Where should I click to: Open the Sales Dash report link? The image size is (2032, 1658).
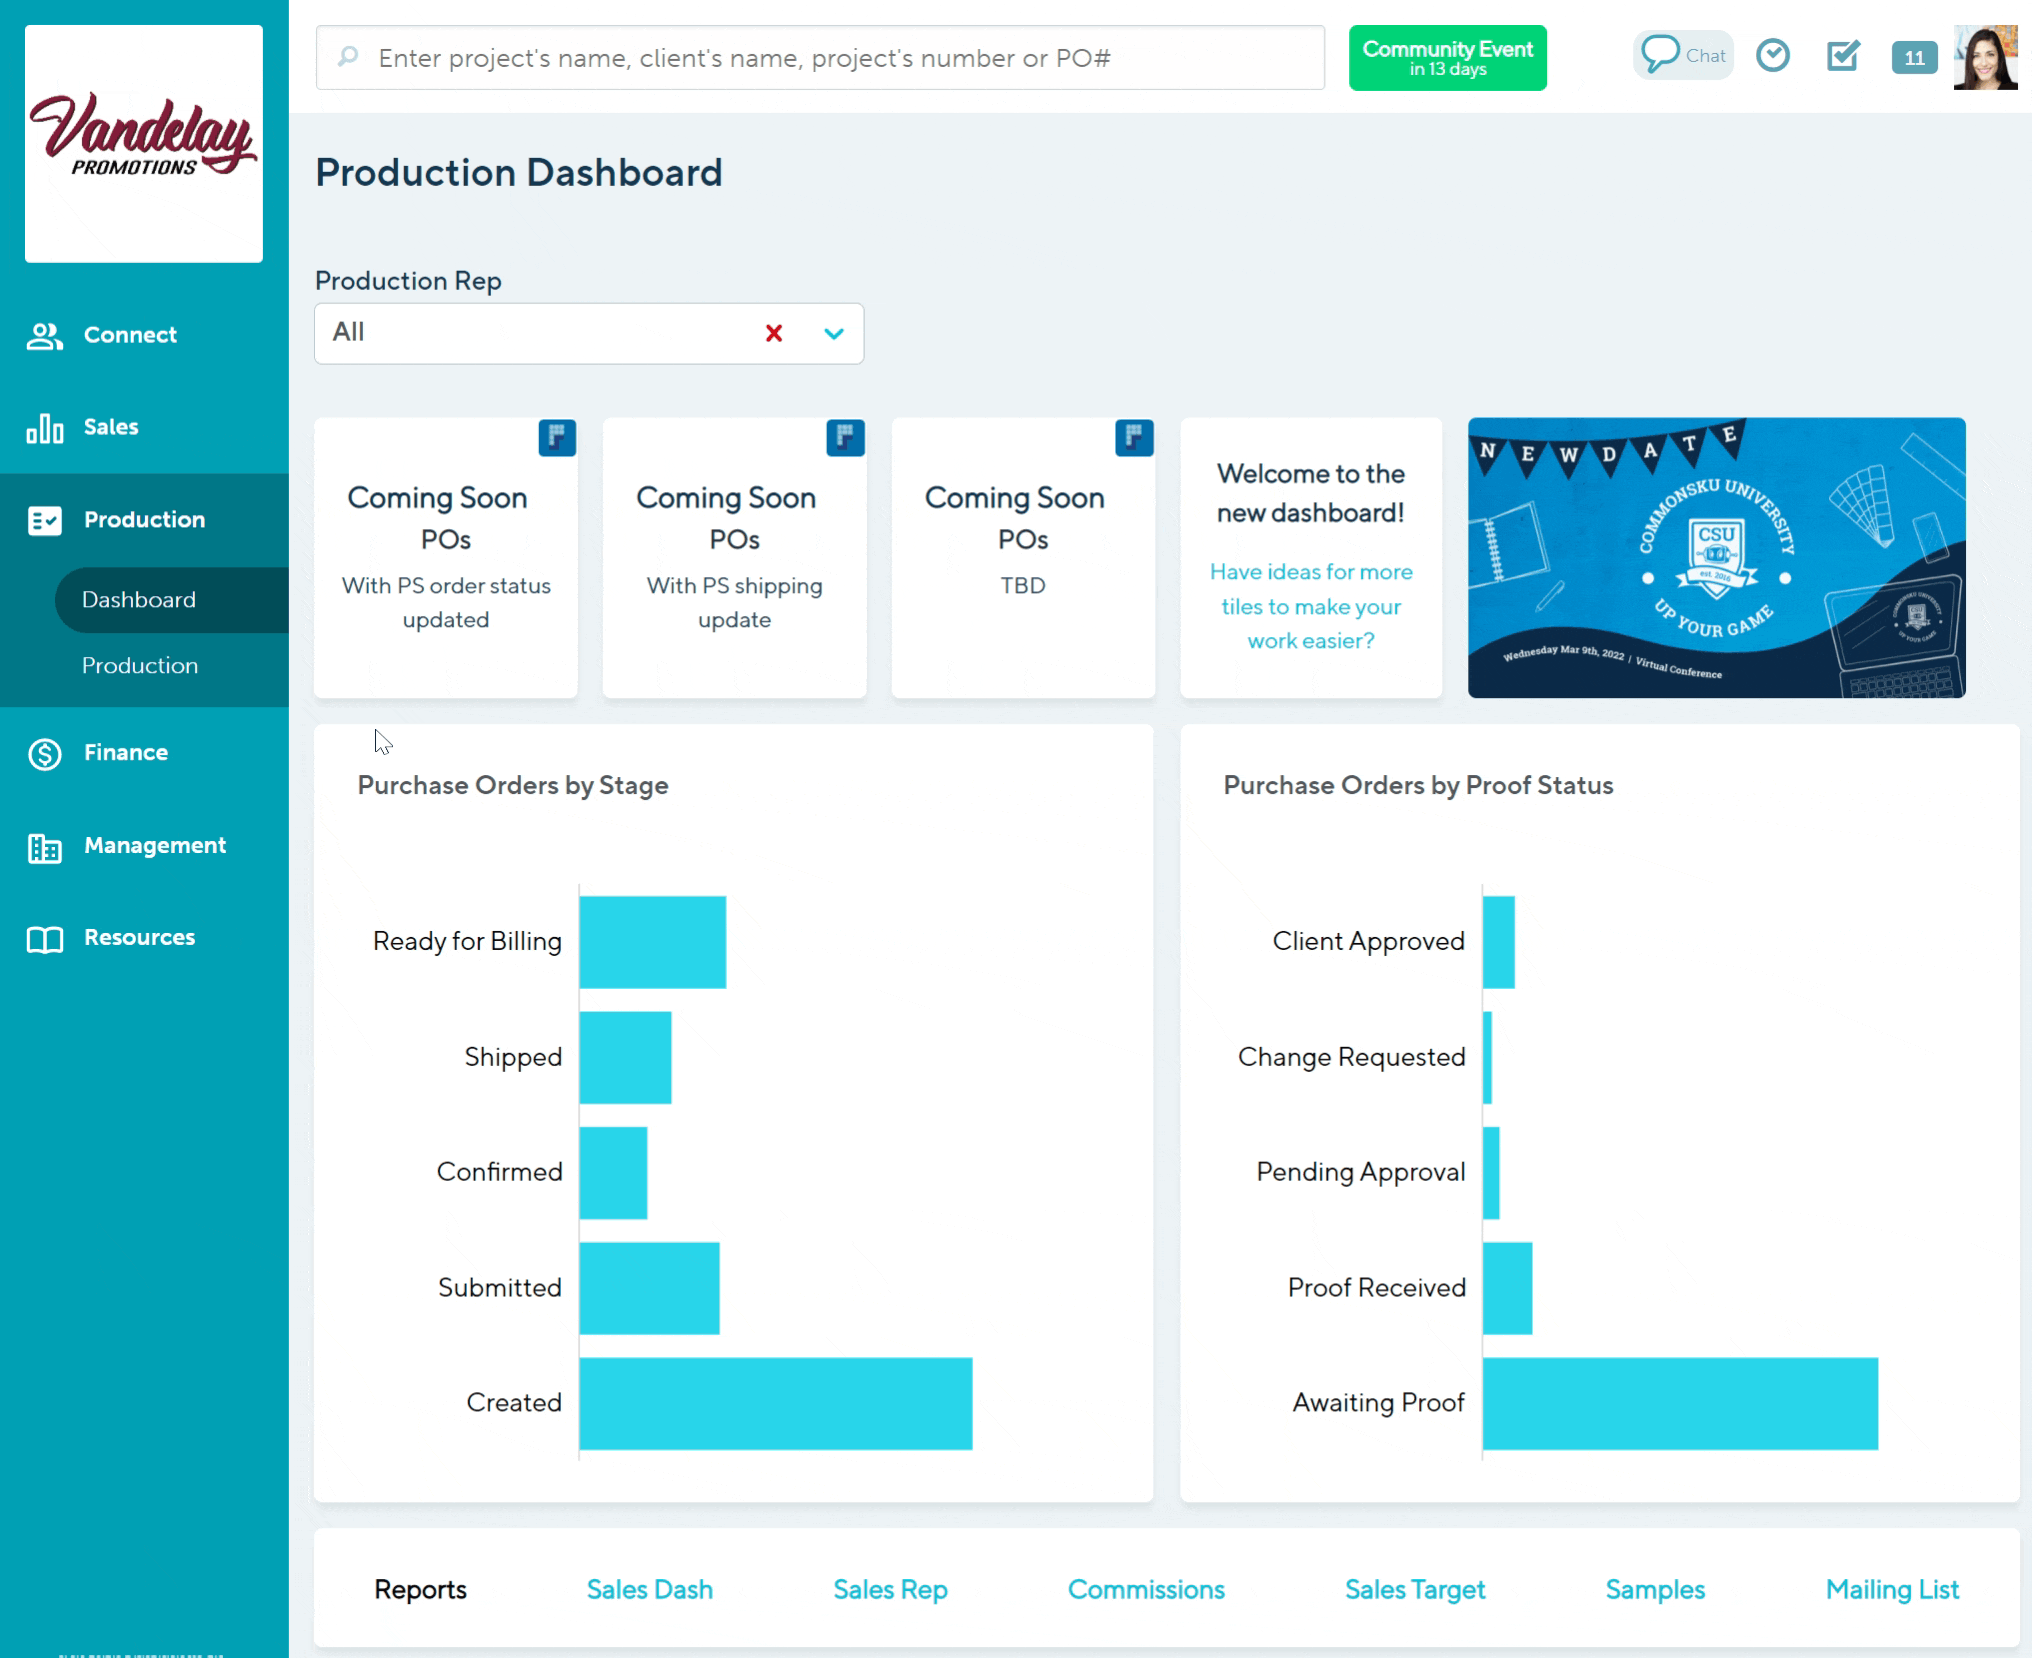pos(650,1589)
